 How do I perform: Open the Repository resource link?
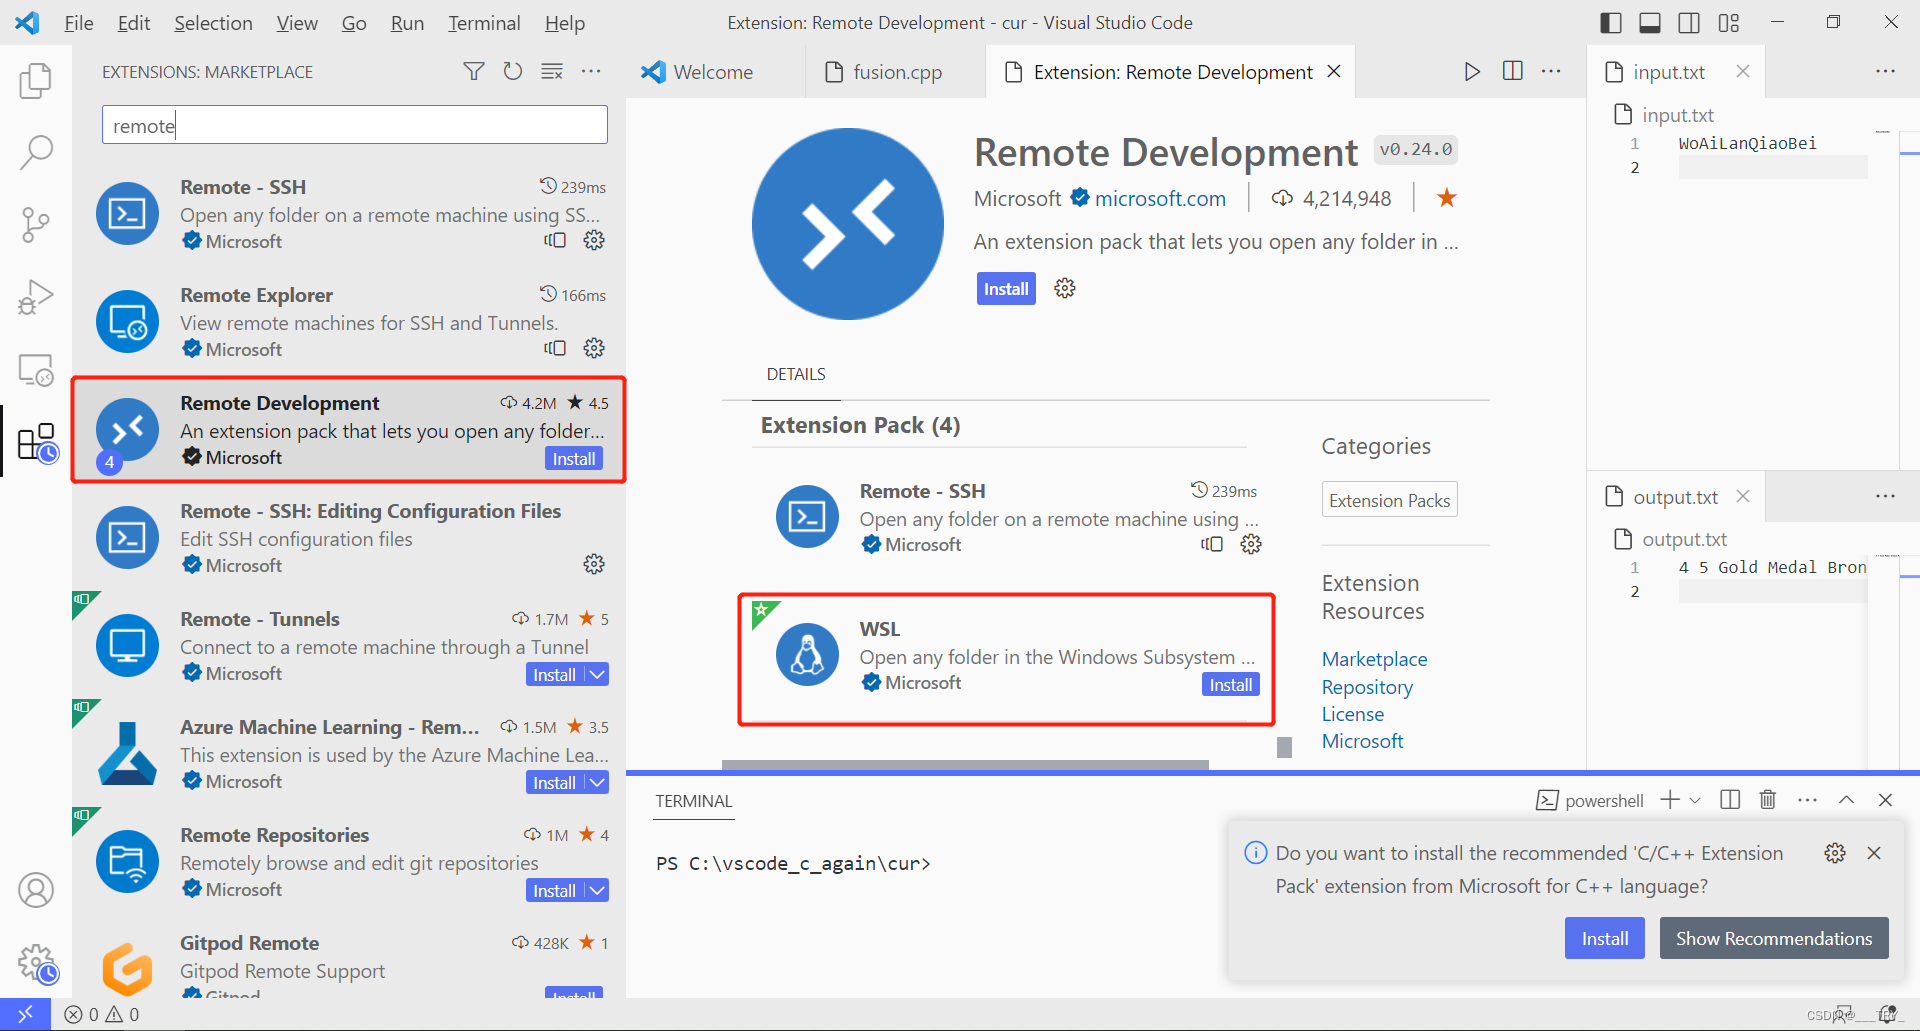click(1367, 687)
